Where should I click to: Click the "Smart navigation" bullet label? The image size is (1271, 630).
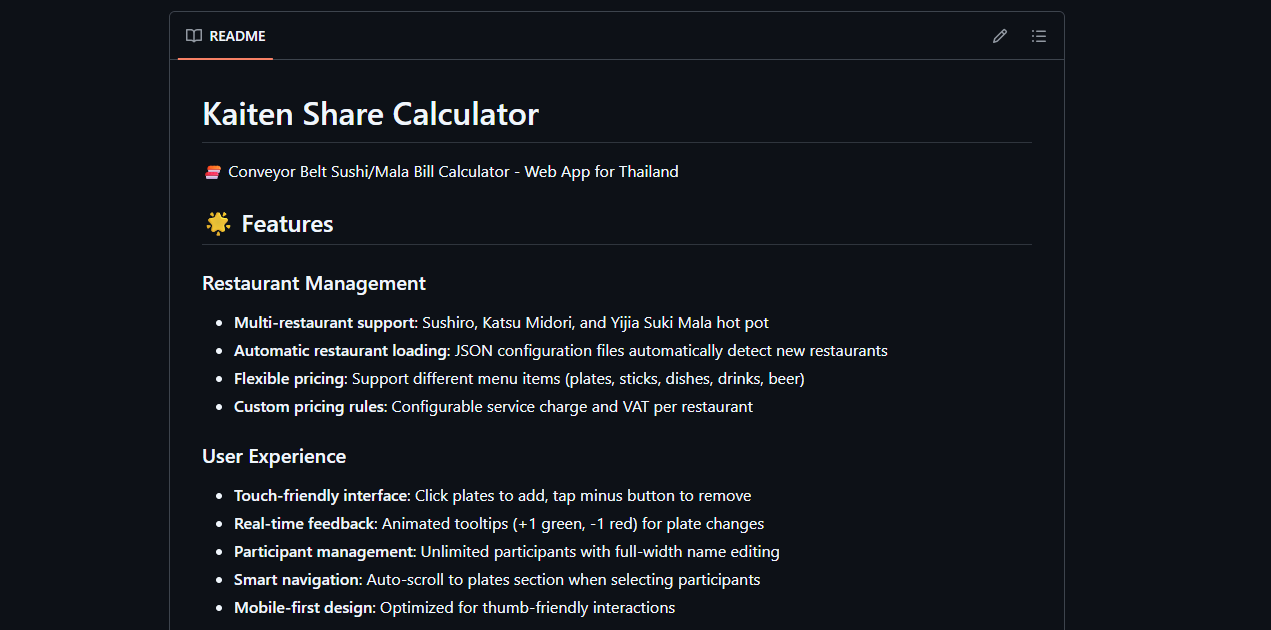click(x=297, y=580)
